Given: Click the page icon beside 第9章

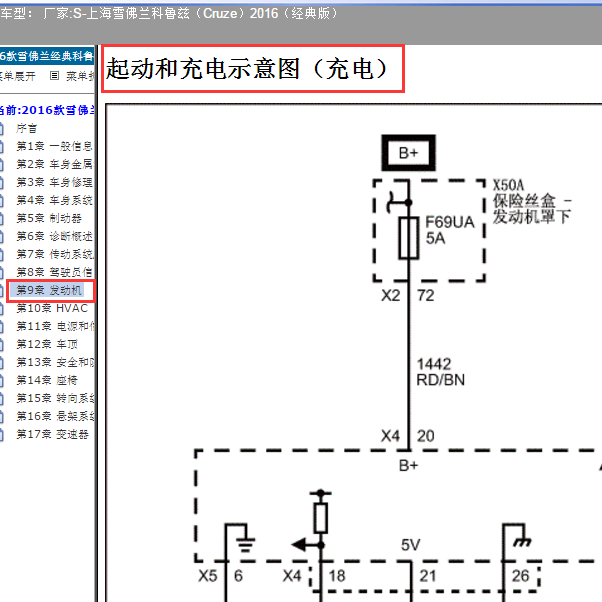Looking at the screenshot, I should 2,291.
